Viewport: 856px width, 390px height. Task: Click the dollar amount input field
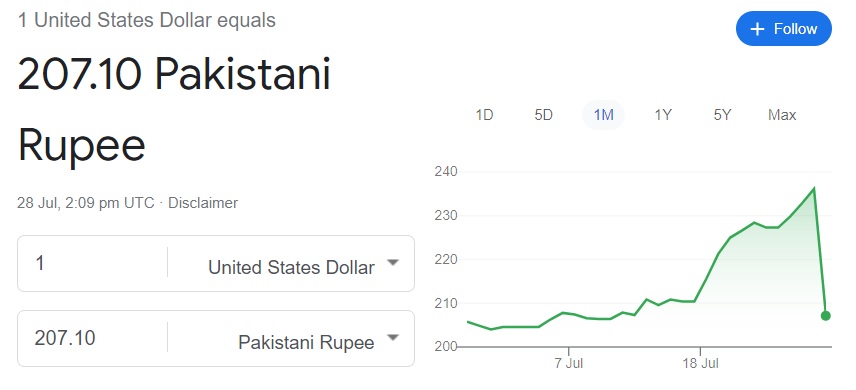93,263
